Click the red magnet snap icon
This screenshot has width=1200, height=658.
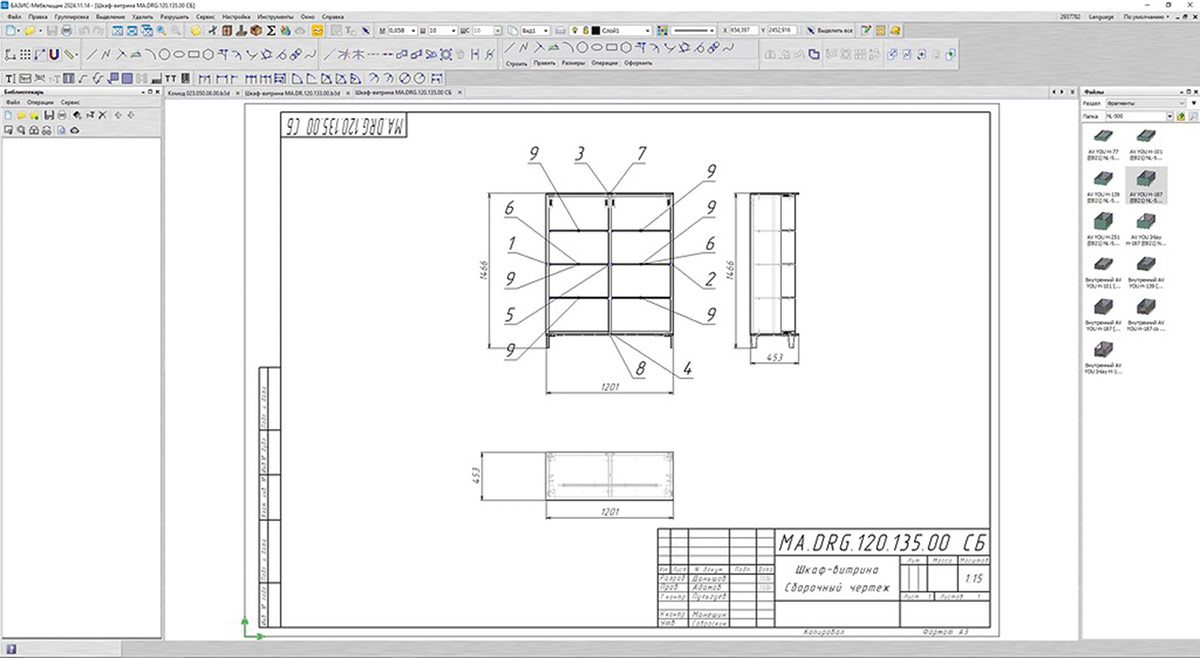[x=54, y=53]
